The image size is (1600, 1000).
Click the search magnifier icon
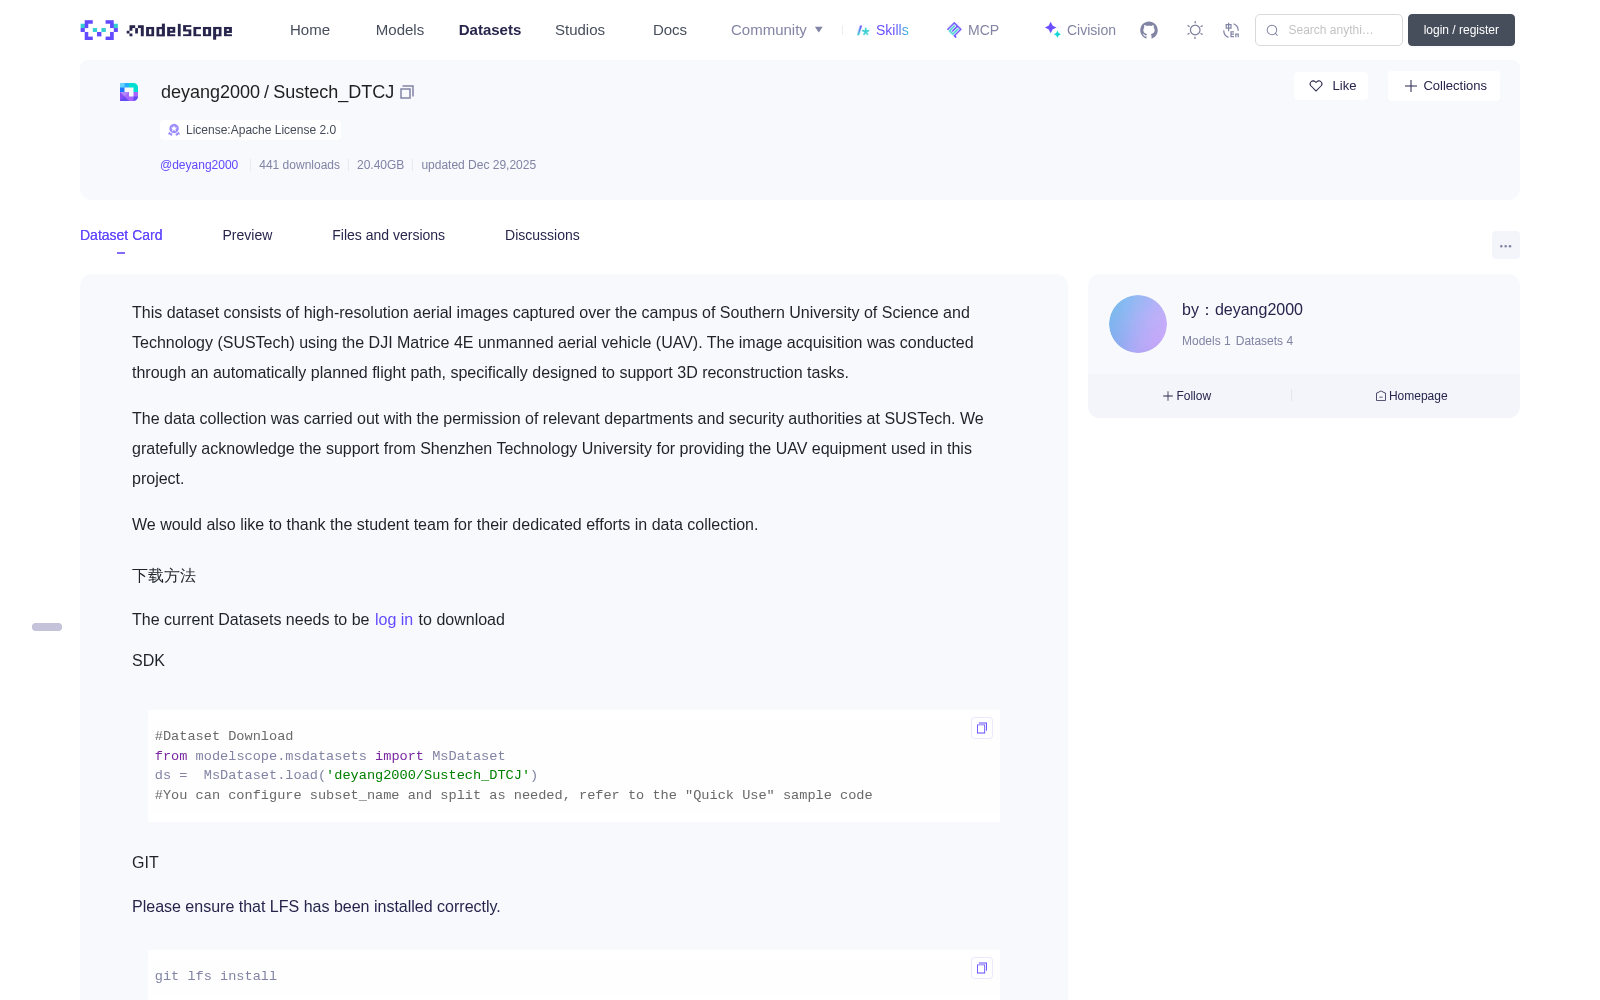1273,30
